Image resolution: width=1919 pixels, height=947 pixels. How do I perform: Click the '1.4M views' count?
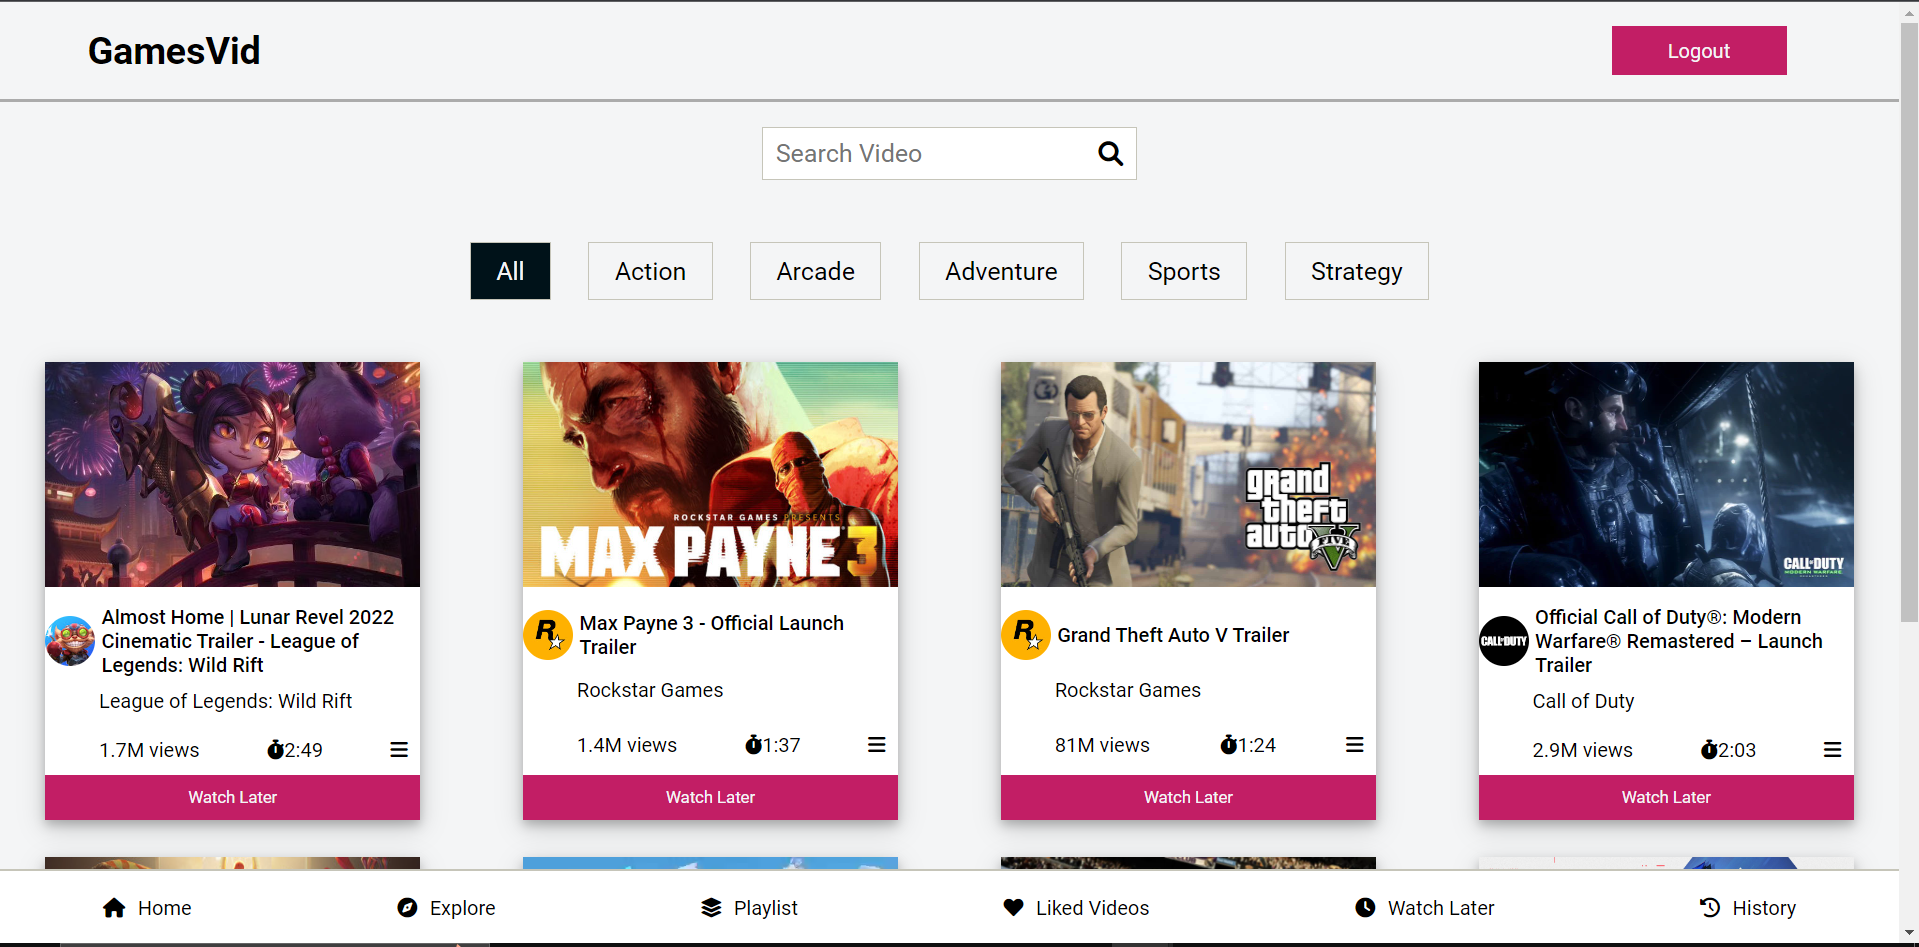[627, 745]
